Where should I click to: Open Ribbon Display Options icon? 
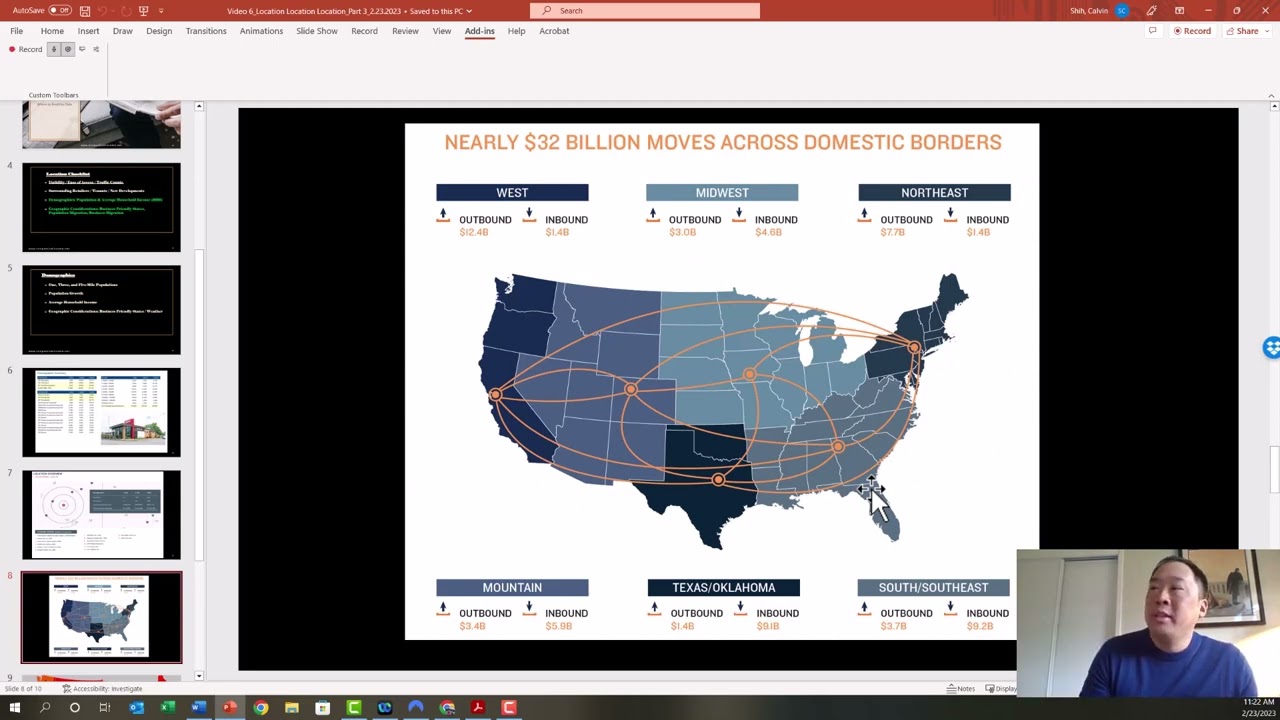1180,10
